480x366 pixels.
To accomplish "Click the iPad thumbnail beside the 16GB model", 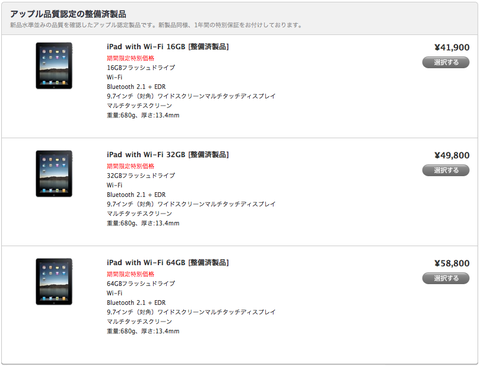I will point(54,66).
